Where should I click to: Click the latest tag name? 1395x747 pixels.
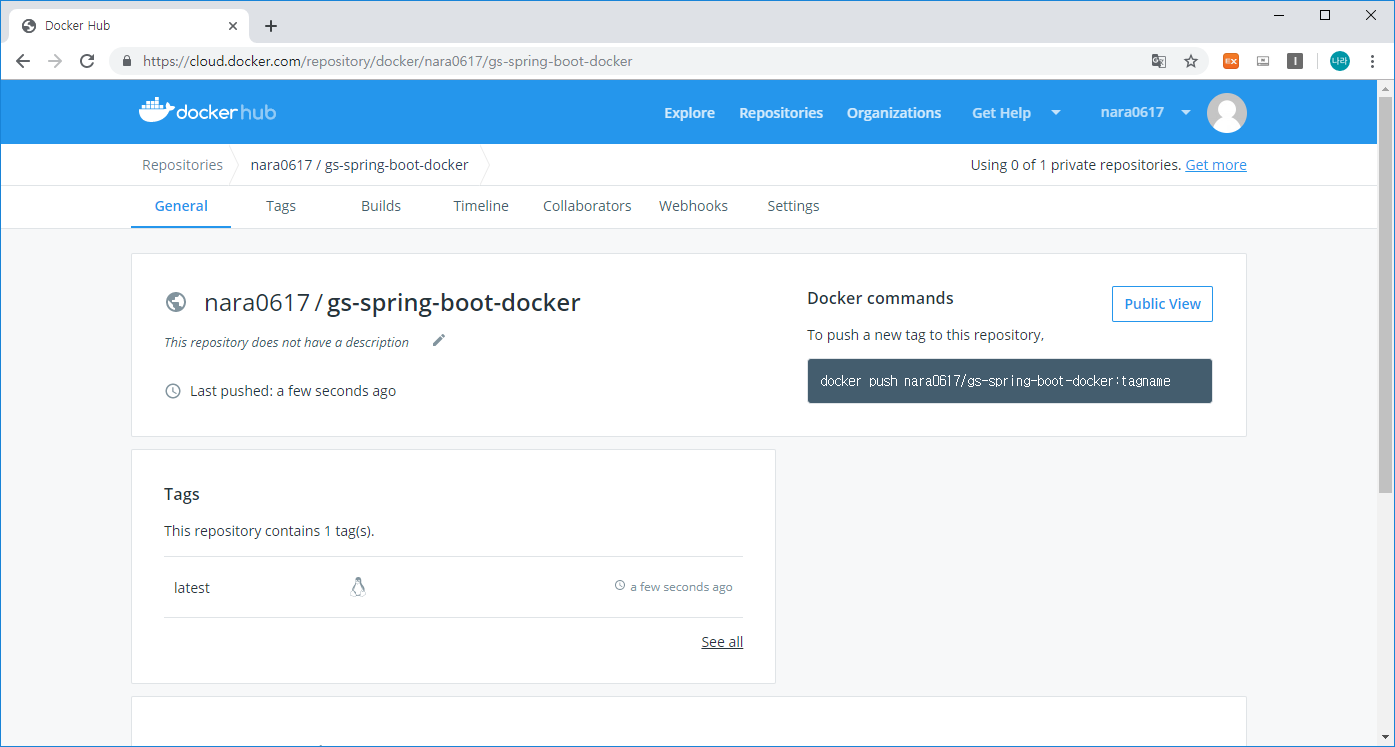click(192, 588)
